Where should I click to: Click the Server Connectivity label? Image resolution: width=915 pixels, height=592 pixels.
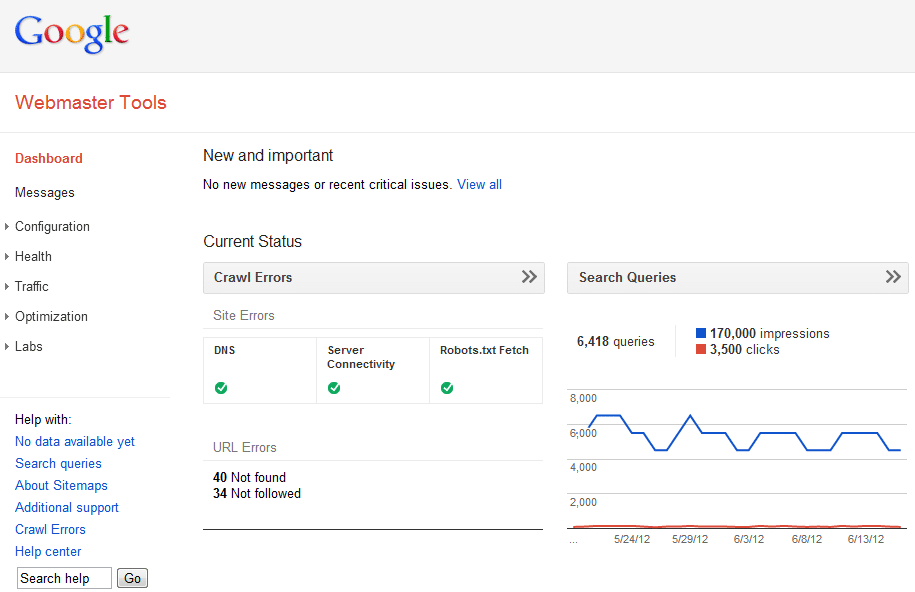click(x=361, y=357)
